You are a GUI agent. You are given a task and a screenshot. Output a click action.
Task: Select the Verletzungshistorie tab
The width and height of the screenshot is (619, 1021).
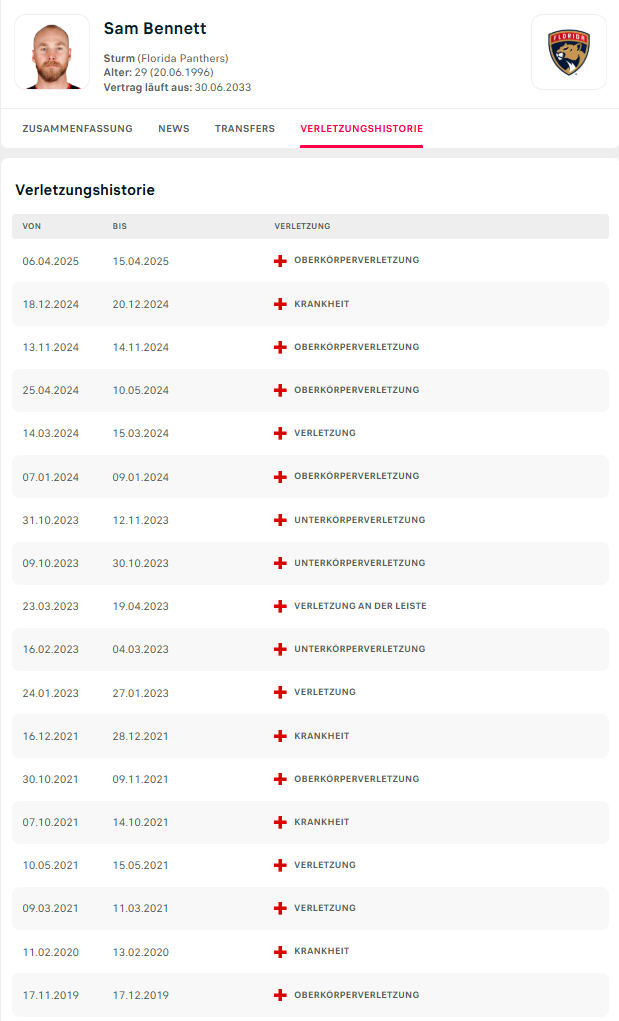click(x=361, y=129)
